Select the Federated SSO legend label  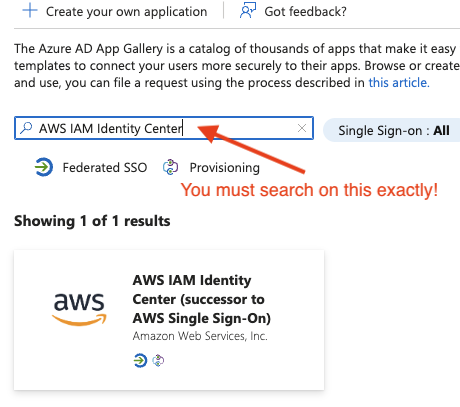pos(105,167)
